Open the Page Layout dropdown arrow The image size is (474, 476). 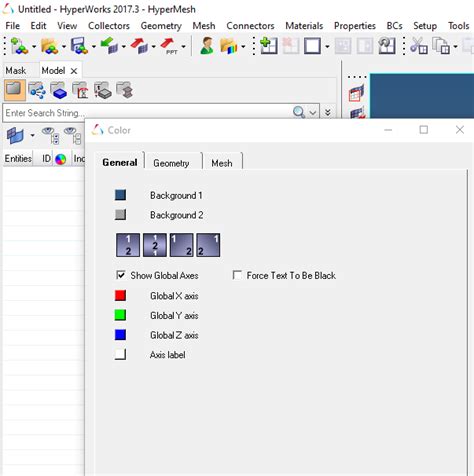(327, 46)
